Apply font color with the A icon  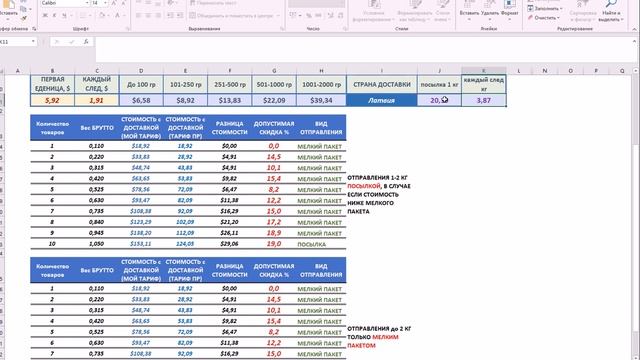tap(118, 16)
